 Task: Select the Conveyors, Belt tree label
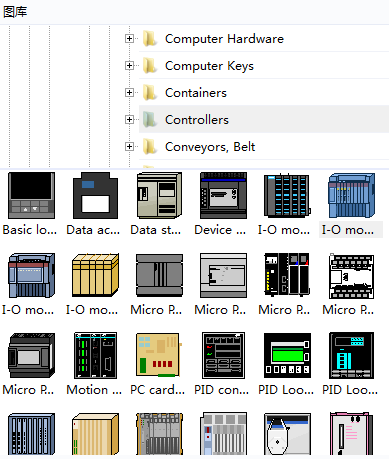(210, 147)
